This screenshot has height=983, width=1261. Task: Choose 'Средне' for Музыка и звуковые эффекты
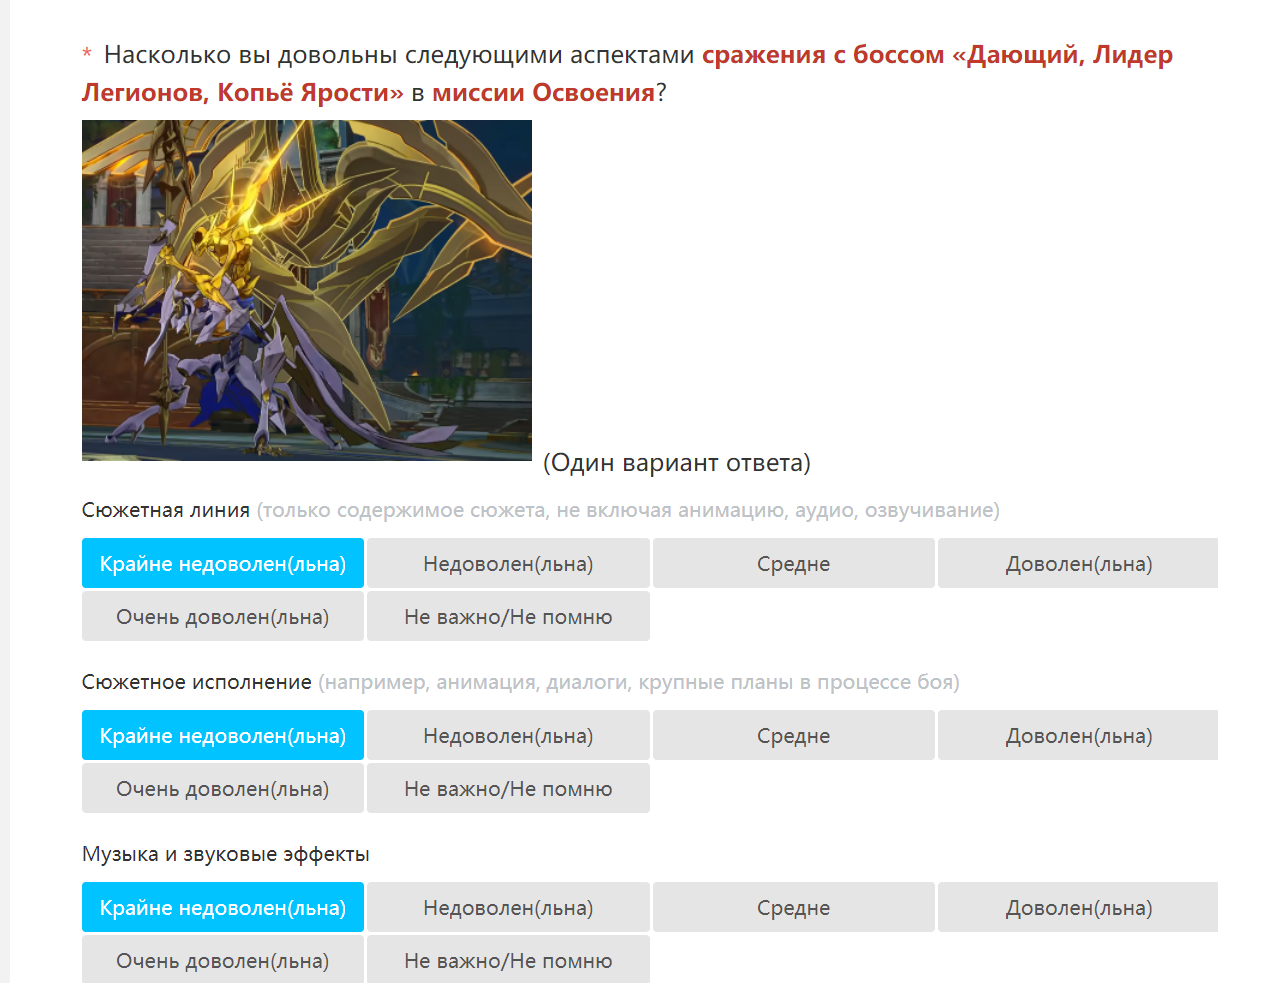point(794,907)
